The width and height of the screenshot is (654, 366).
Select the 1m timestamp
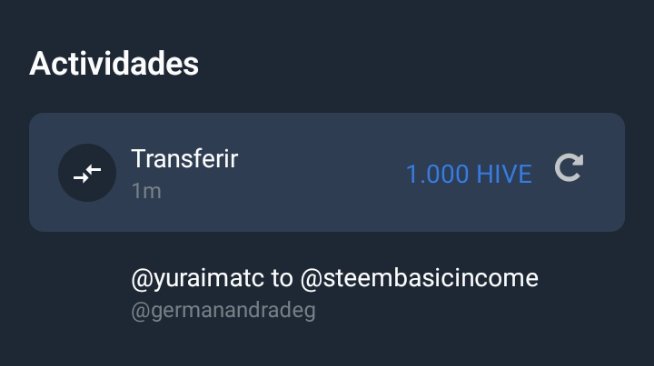[x=146, y=191]
